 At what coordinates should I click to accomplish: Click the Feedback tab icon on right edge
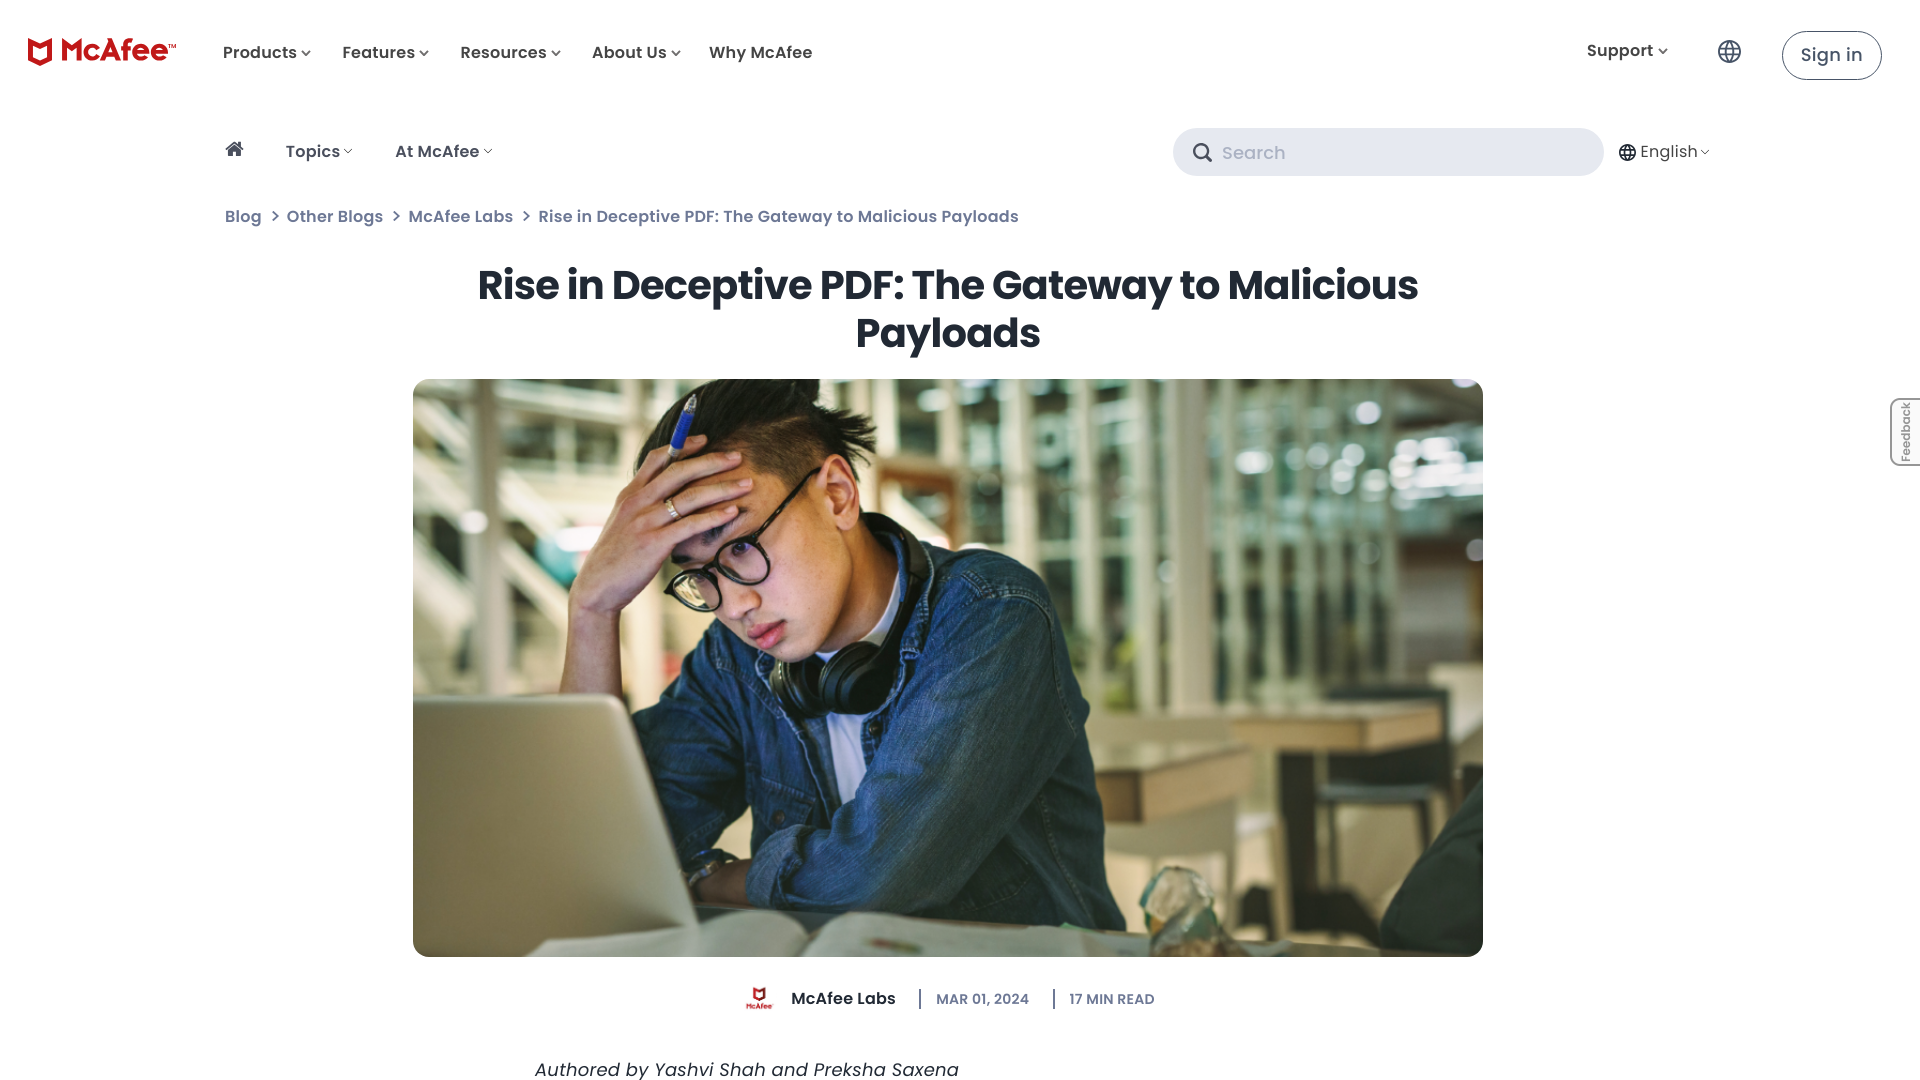click(x=1905, y=431)
